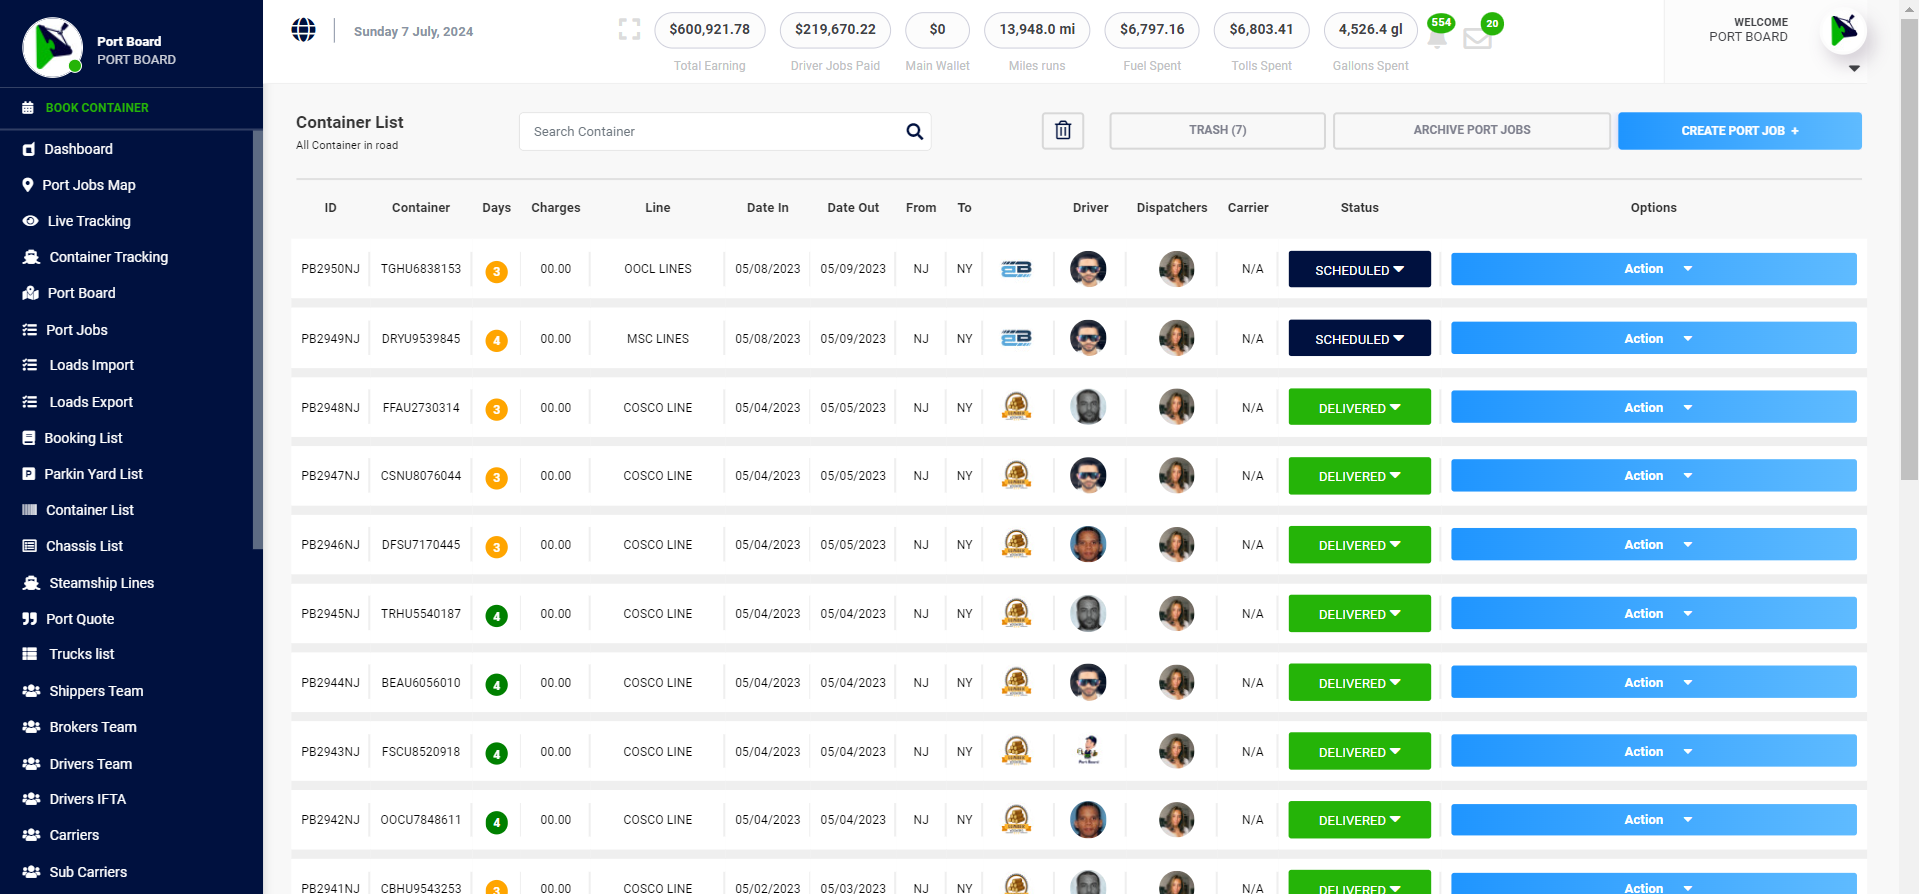This screenshot has width=1919, height=894.
Task: Open the driver avatar for PB2943NJ
Action: point(1088,750)
